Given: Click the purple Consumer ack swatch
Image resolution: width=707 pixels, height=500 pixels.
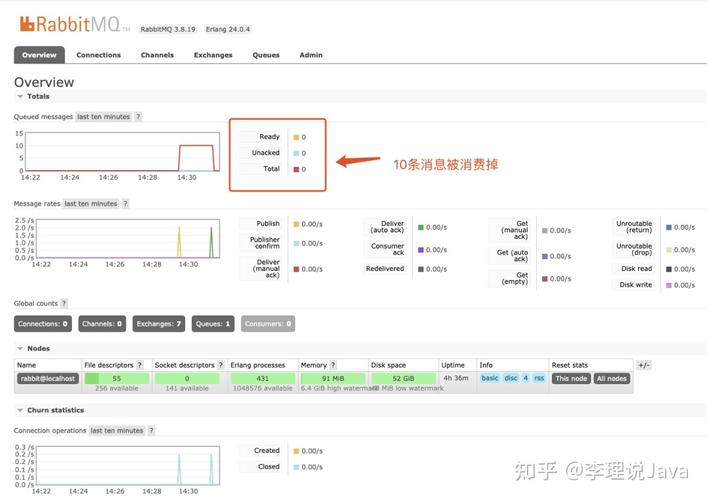Looking at the screenshot, I should (421, 250).
